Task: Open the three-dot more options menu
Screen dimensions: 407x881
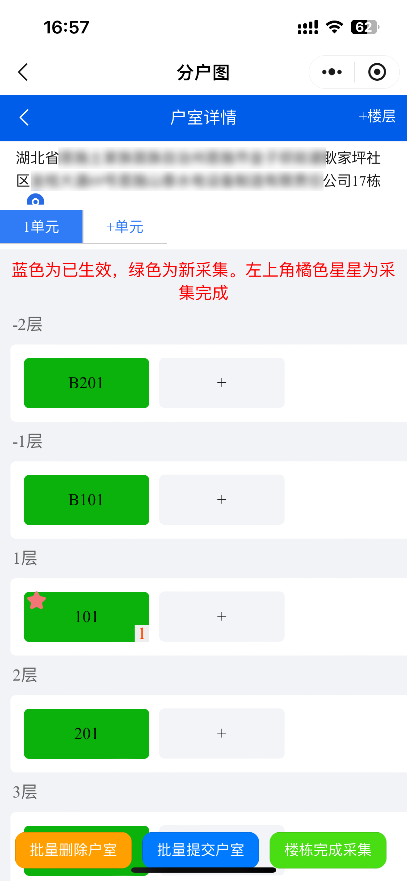Action: point(332,72)
